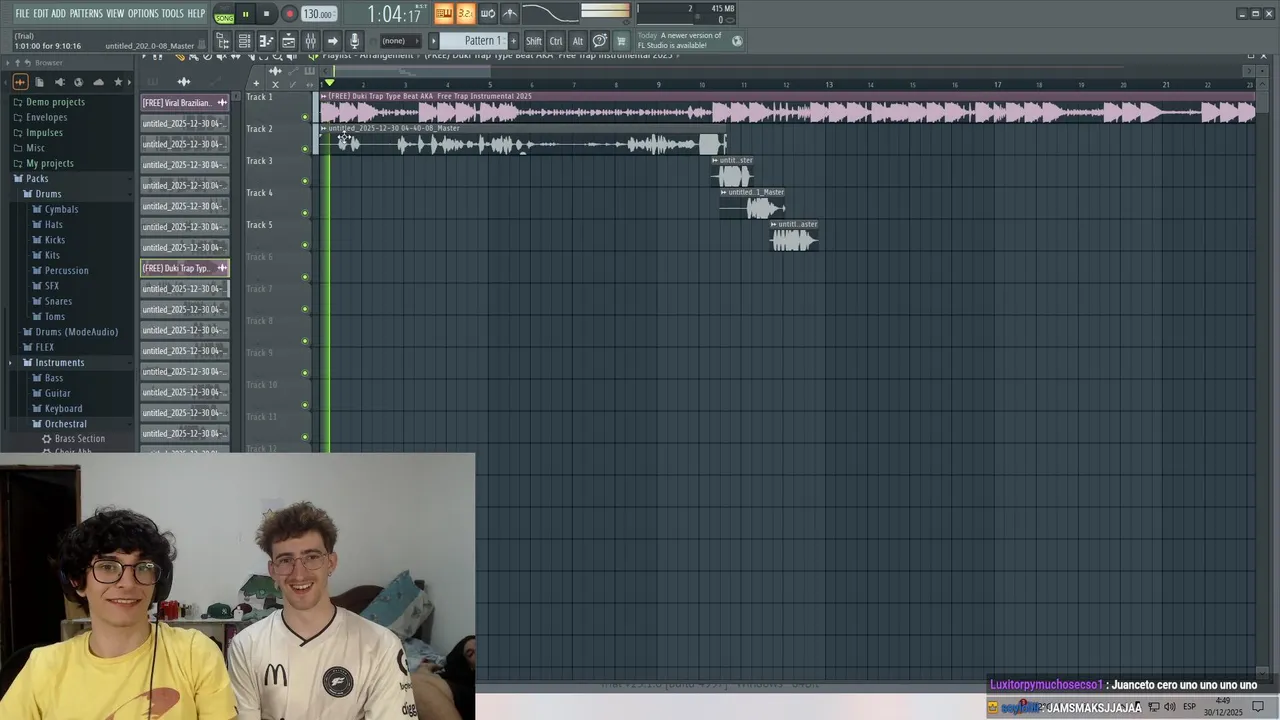Open the ADD menu
This screenshot has width=1280, height=720.
(59, 13)
